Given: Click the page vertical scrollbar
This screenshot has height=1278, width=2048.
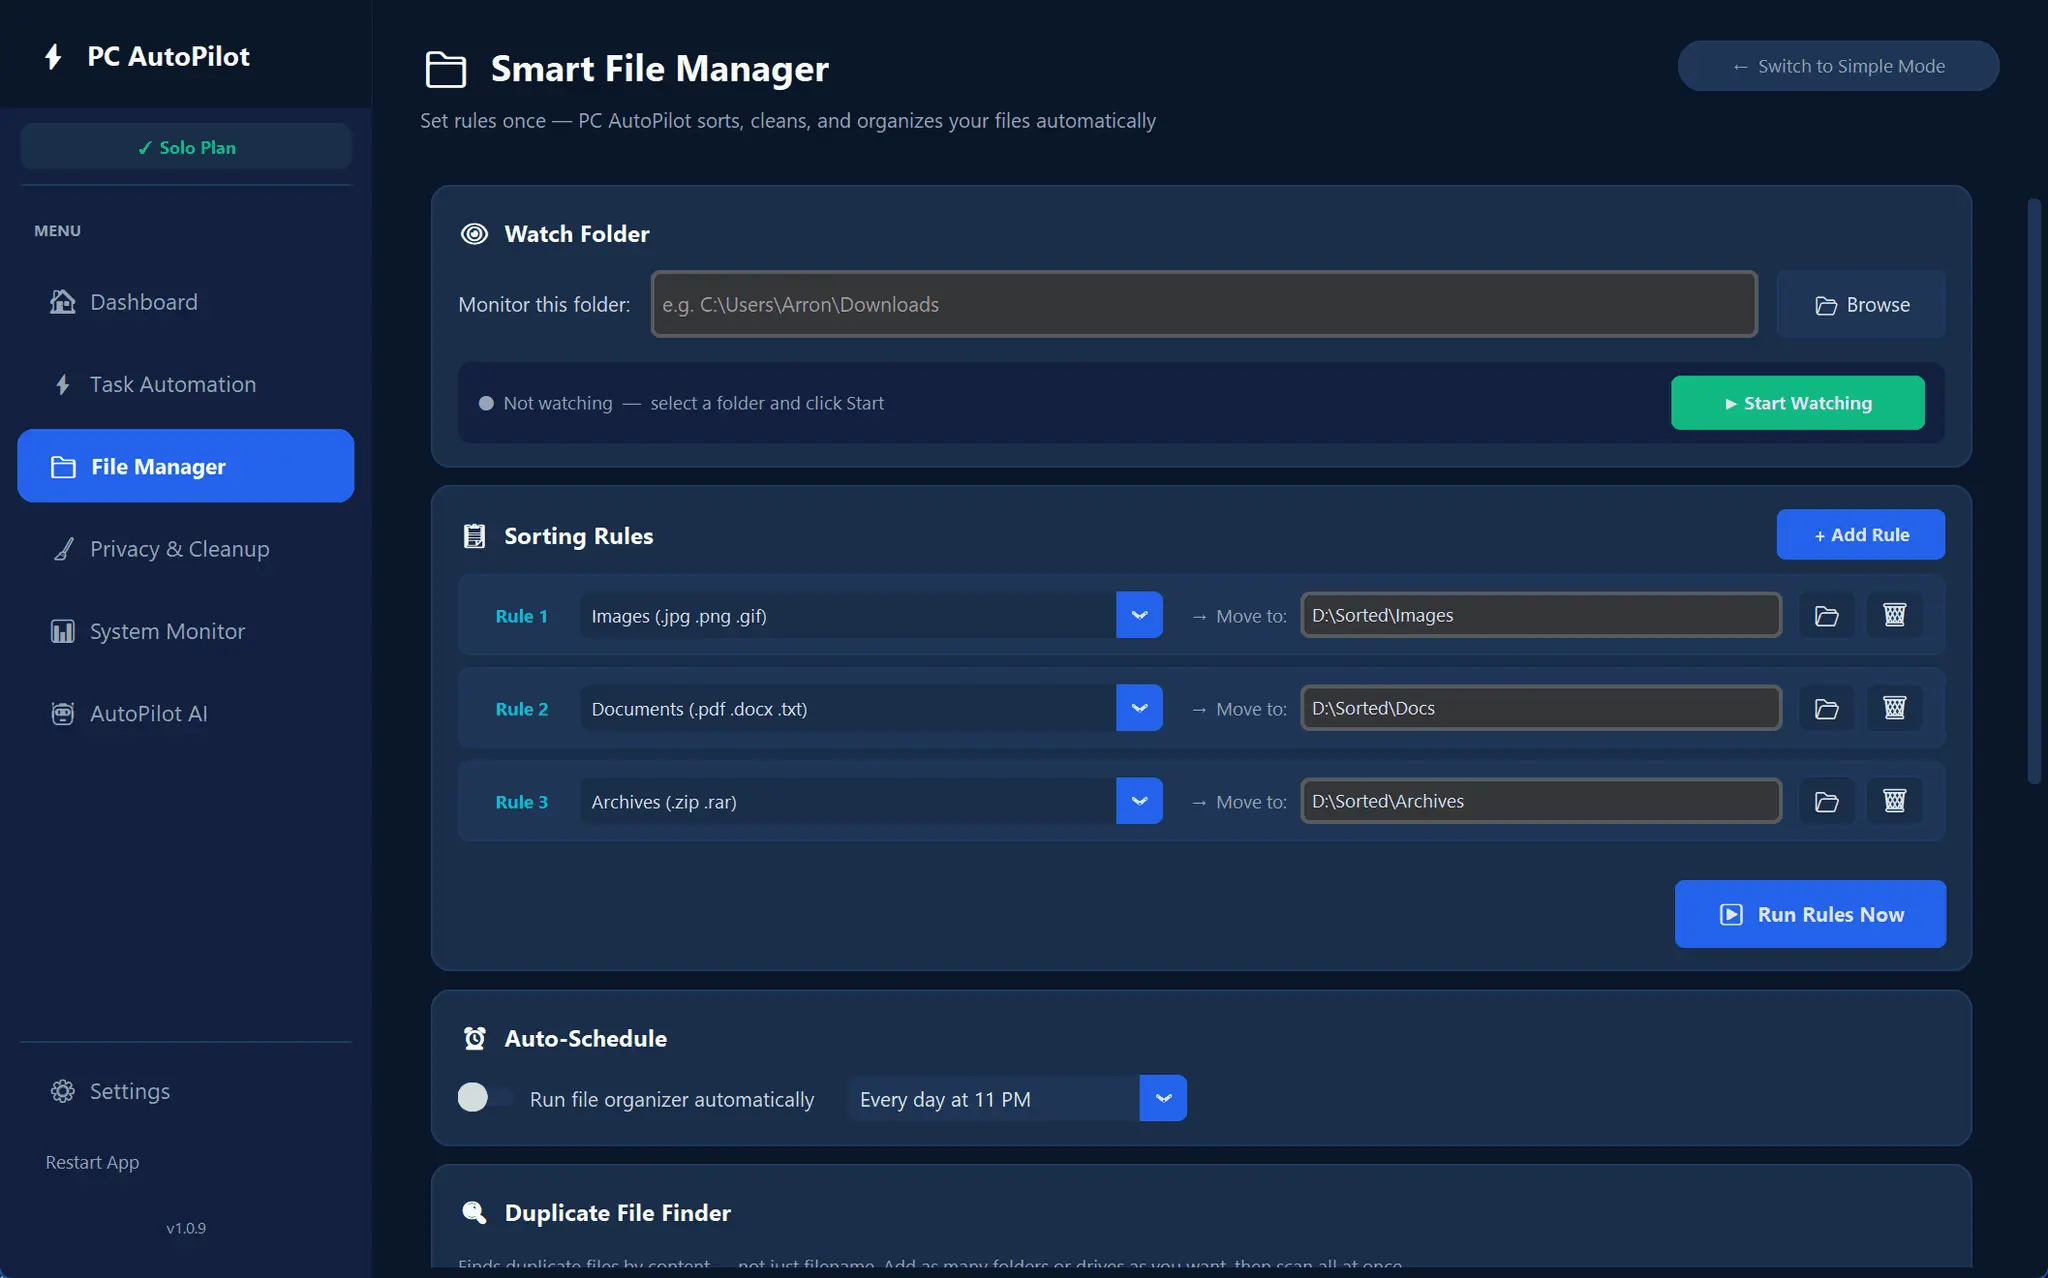Looking at the screenshot, I should [2034, 490].
